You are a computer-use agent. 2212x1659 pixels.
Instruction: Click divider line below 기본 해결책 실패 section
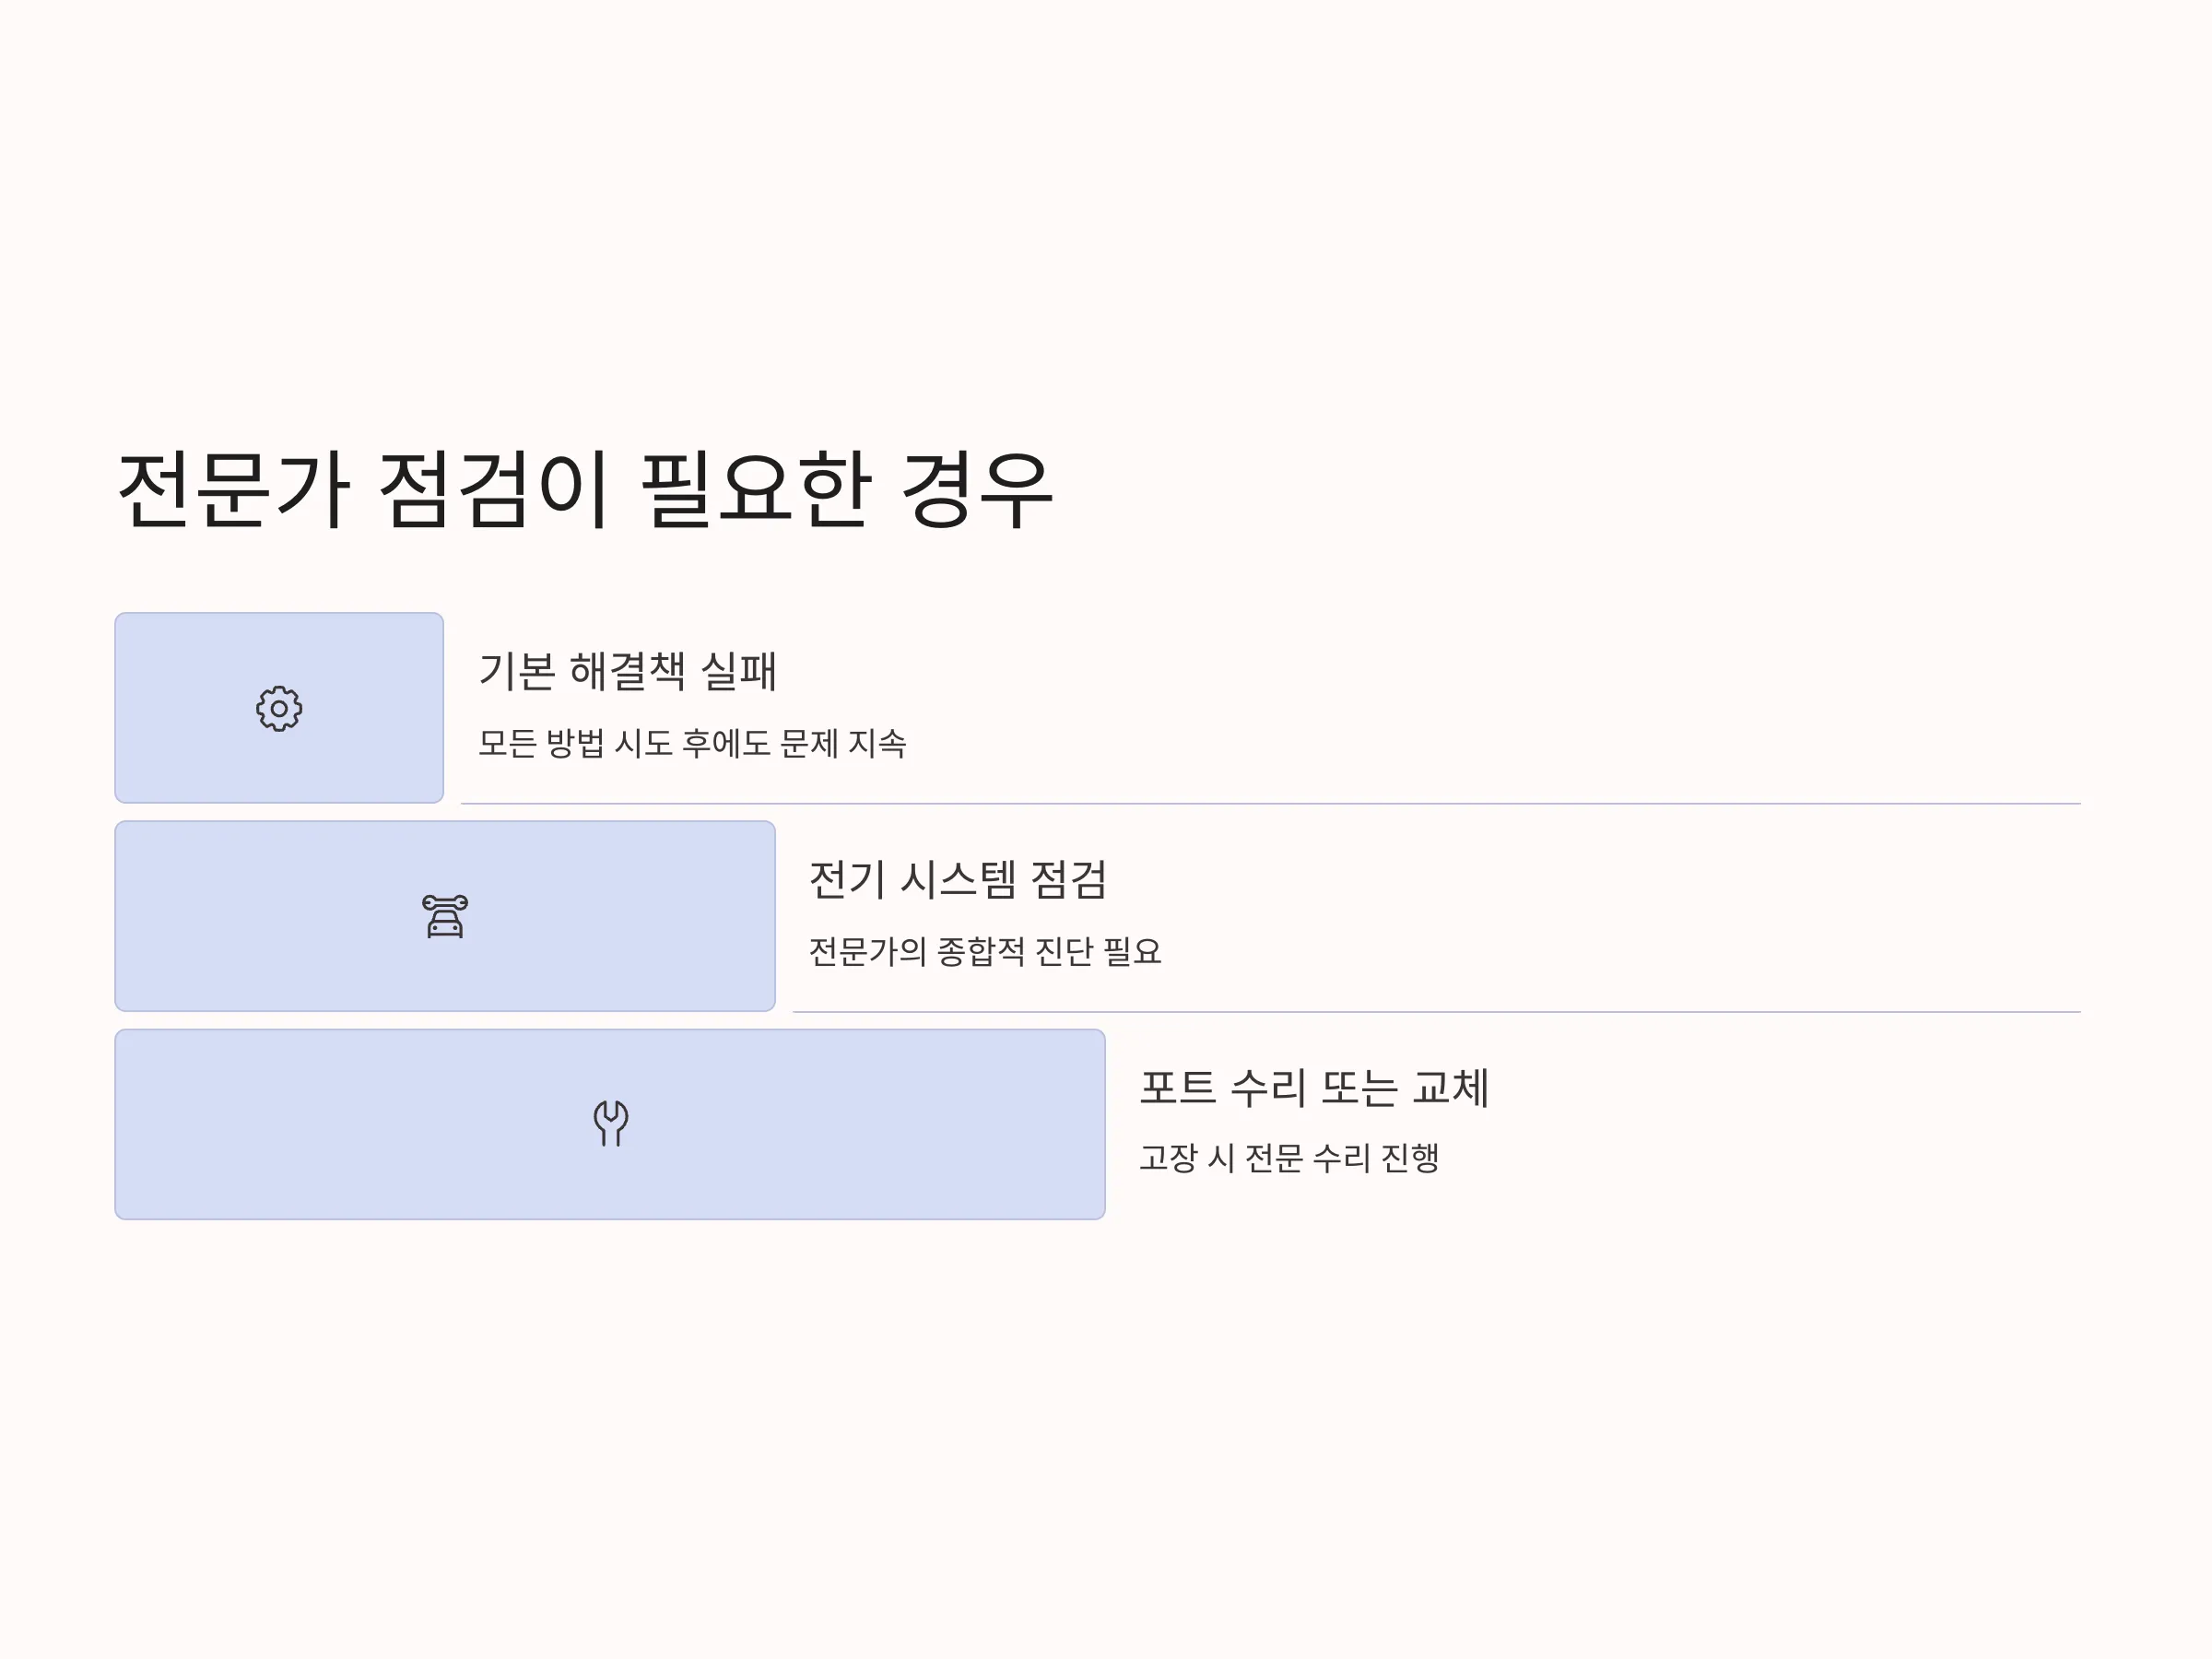pos(1270,803)
